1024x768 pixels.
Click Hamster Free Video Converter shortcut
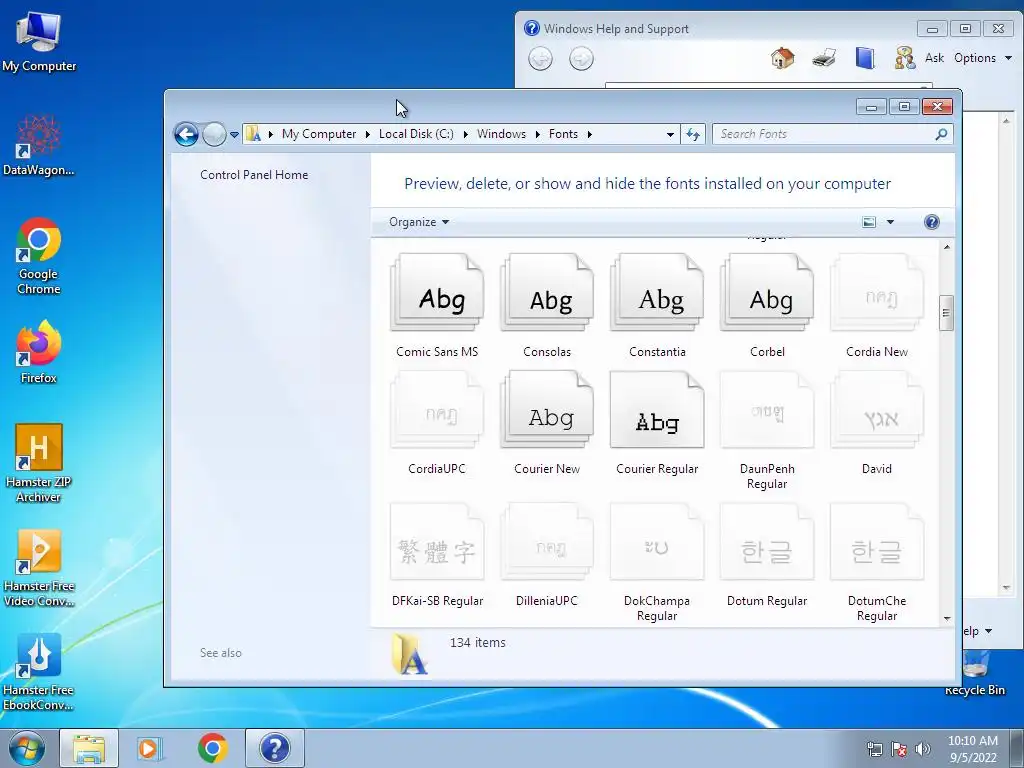point(39,568)
